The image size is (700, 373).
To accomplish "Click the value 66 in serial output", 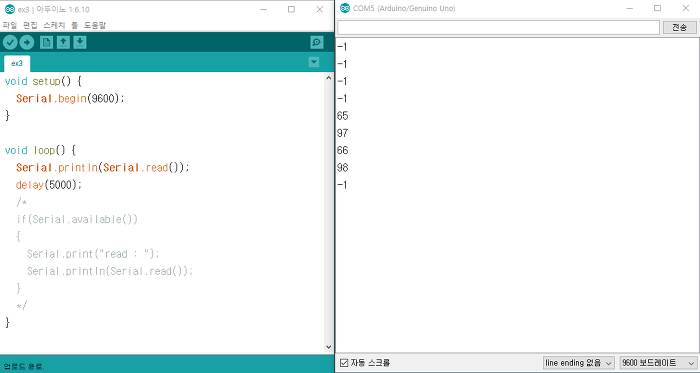I will 342,150.
